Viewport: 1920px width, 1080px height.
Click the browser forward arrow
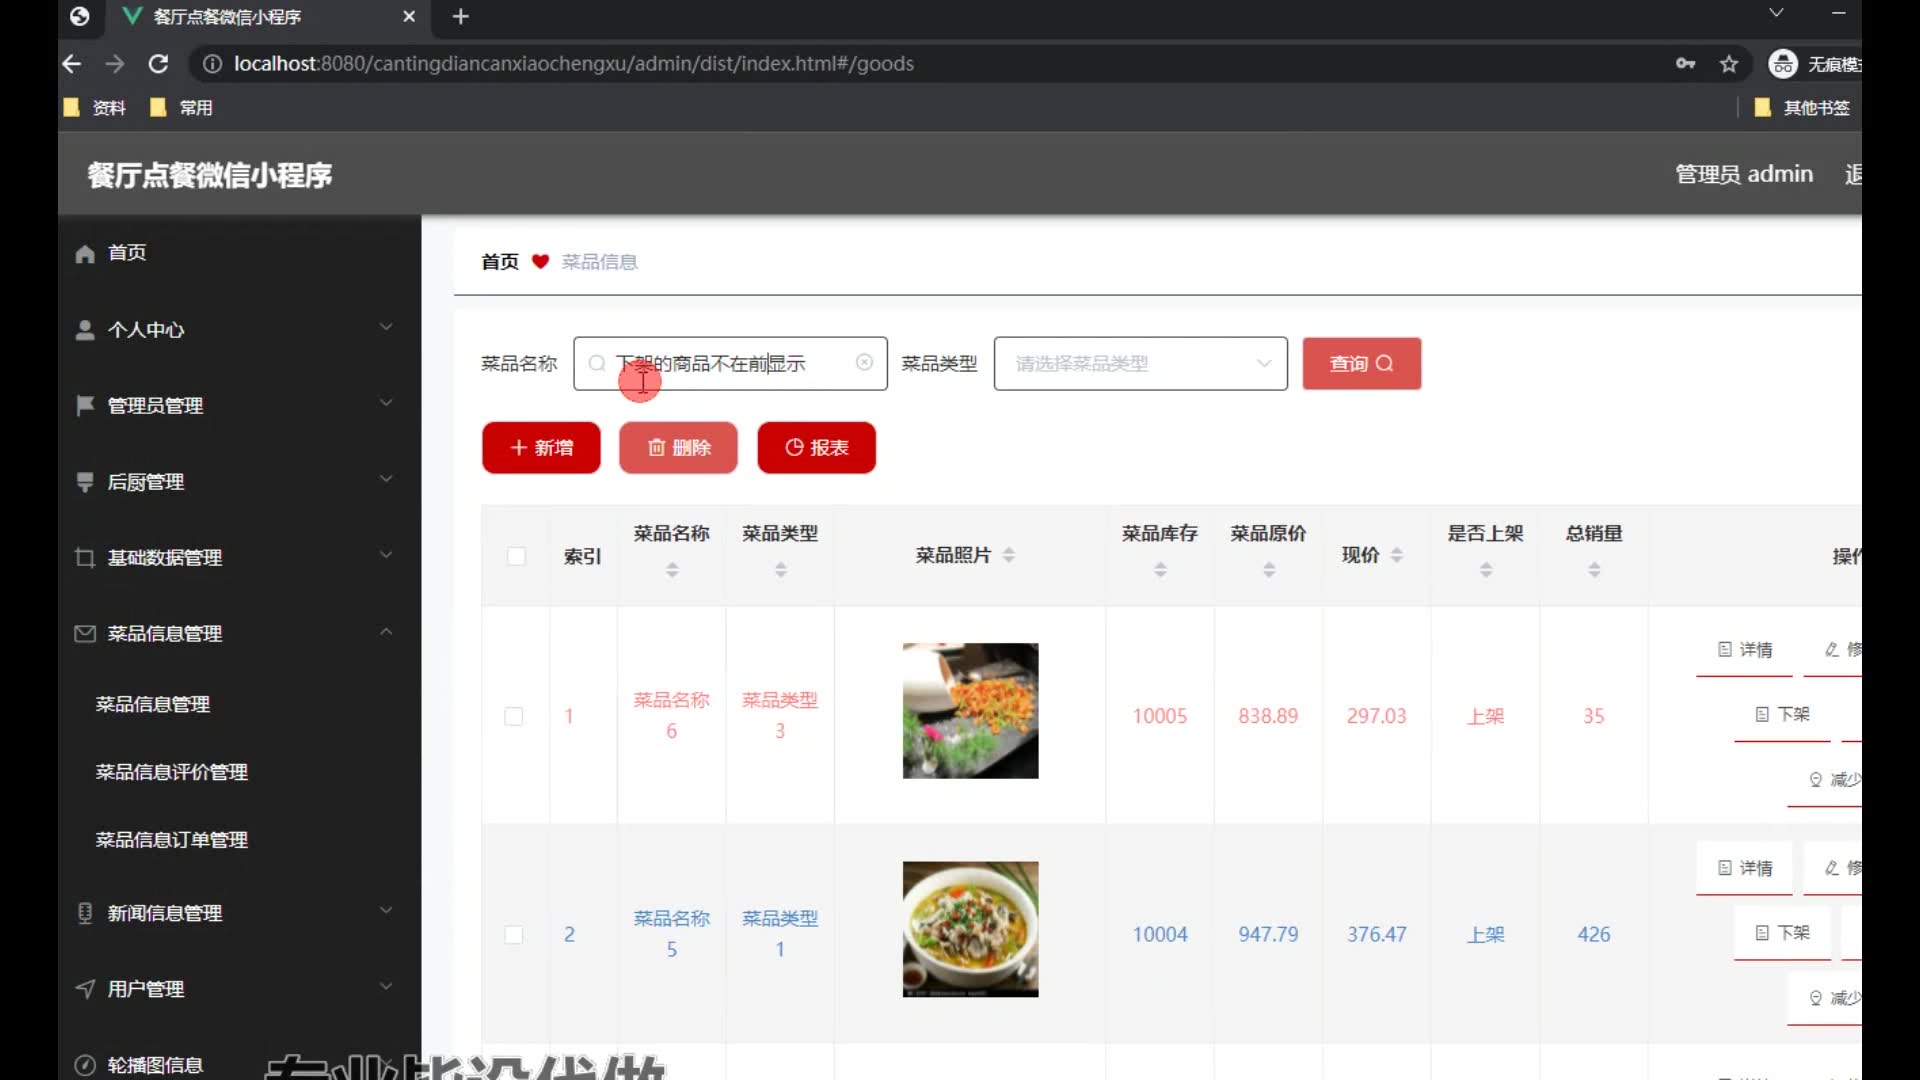tap(115, 64)
